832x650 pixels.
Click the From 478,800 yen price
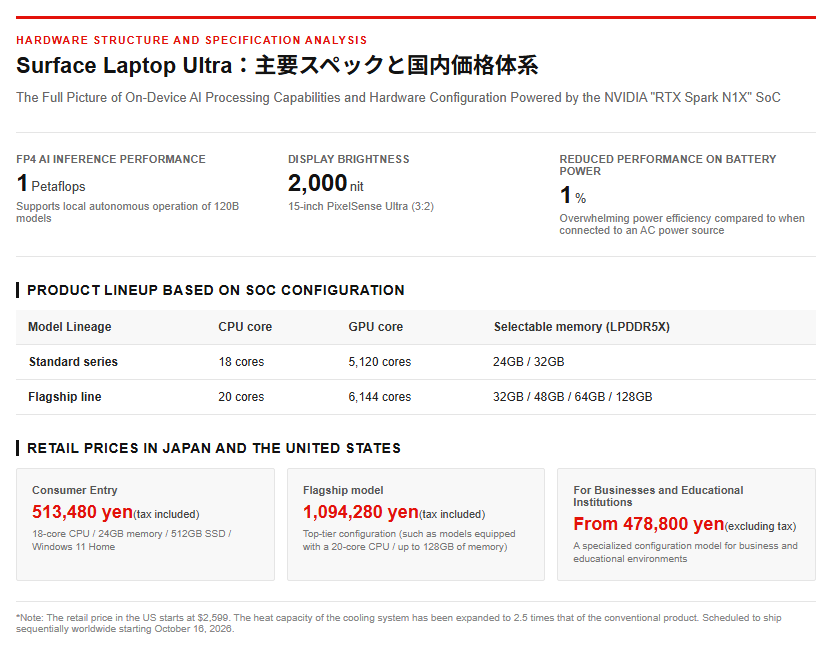coord(648,524)
